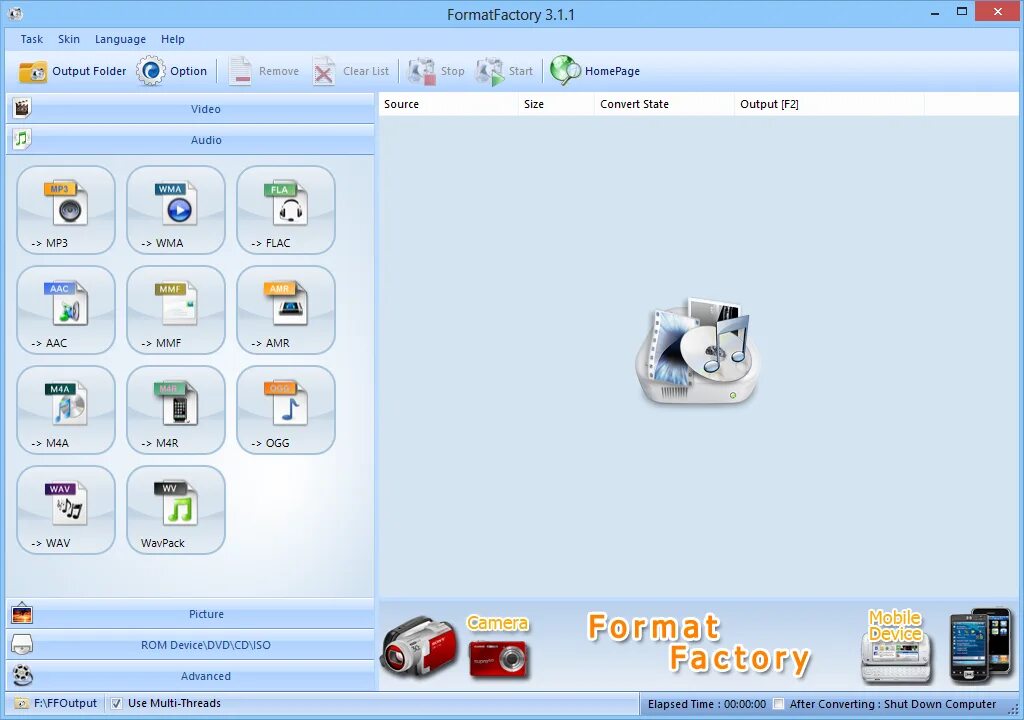Choose the WMA conversion icon
1024x720 pixels.
pyautogui.click(x=176, y=210)
